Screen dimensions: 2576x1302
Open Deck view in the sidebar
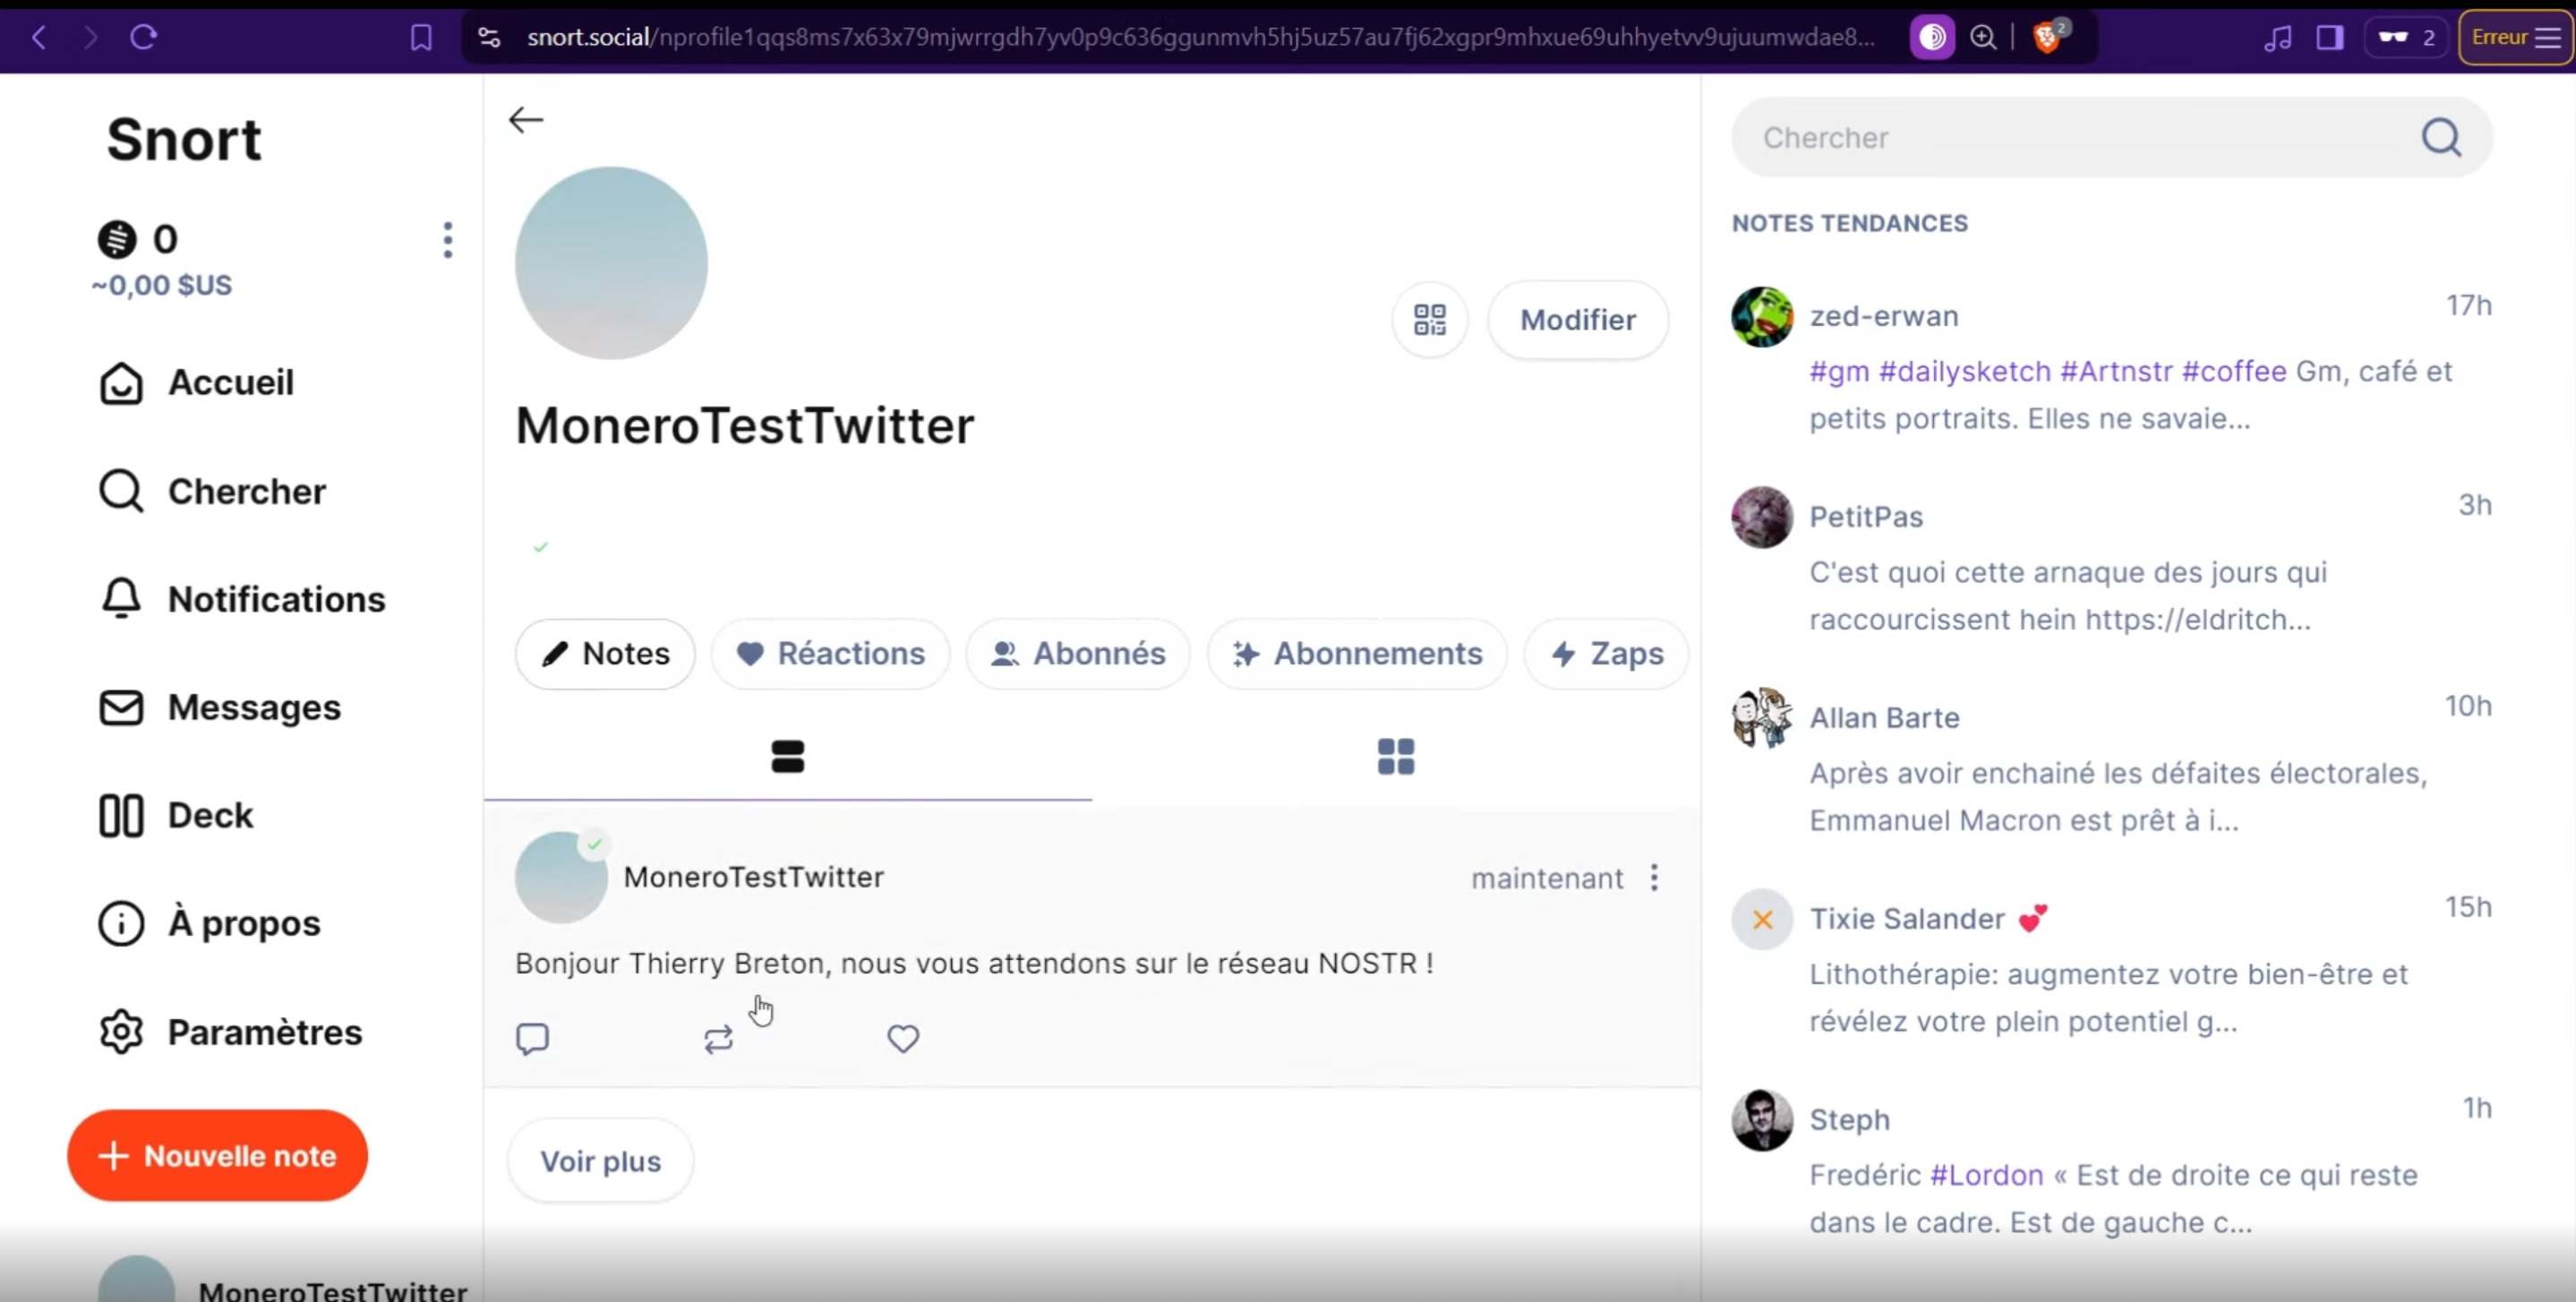point(176,815)
